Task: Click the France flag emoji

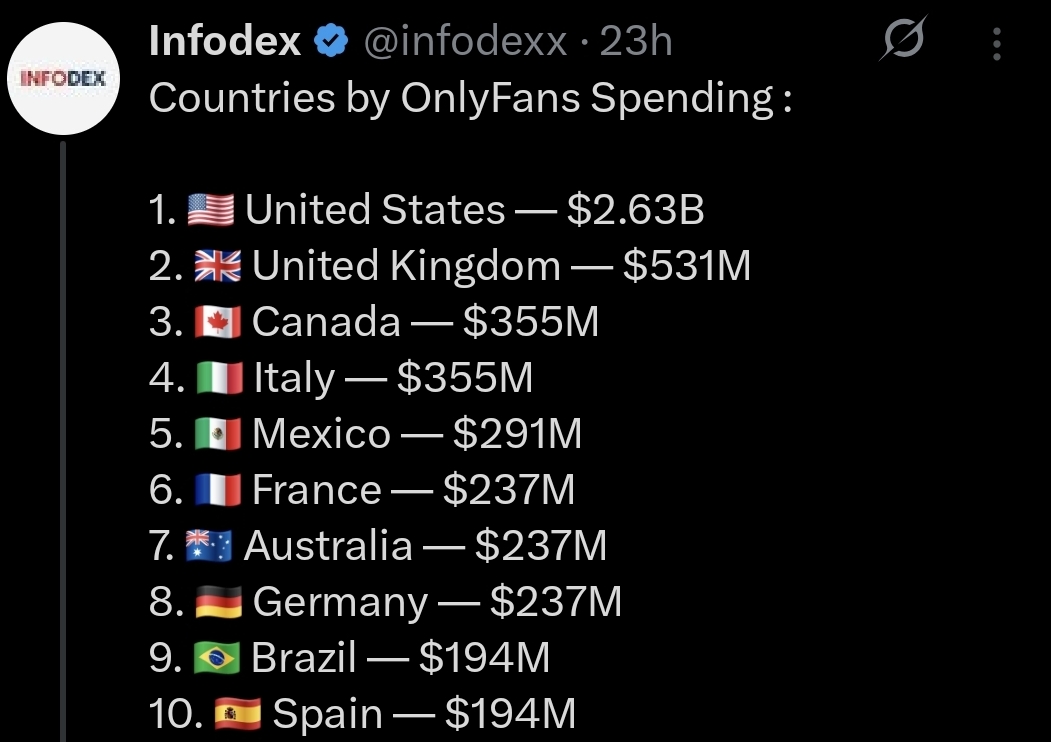Action: [217, 491]
